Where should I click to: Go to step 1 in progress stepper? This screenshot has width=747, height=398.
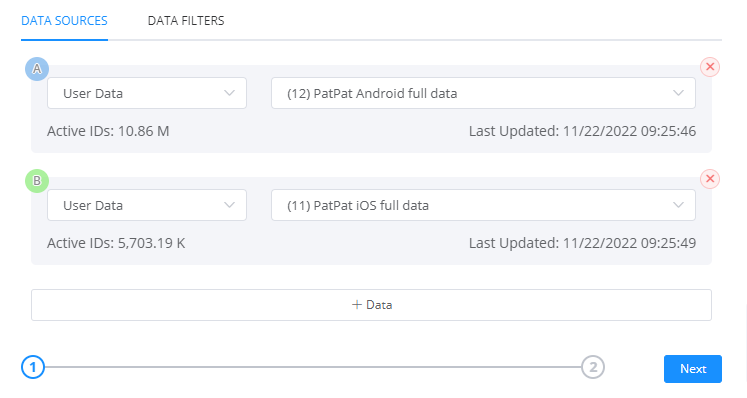33,367
